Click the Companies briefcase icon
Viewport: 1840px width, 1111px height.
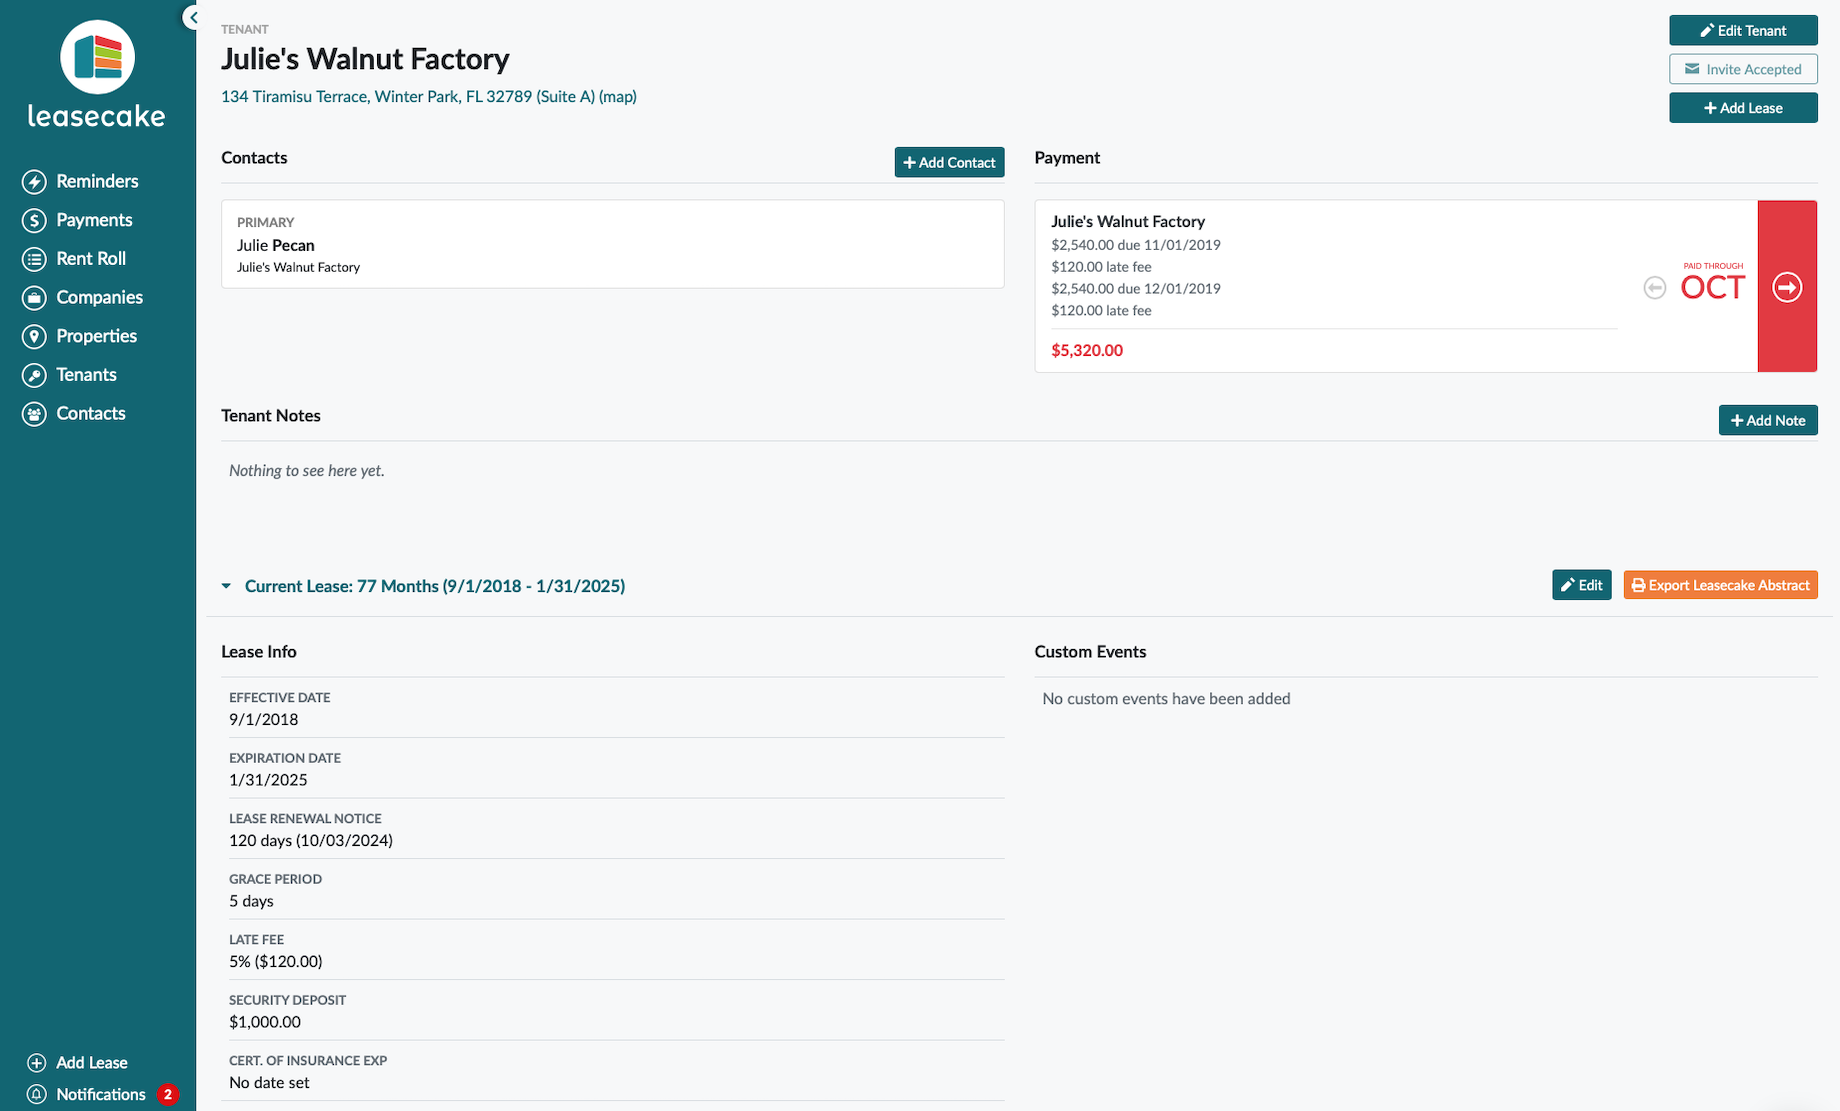(x=35, y=298)
